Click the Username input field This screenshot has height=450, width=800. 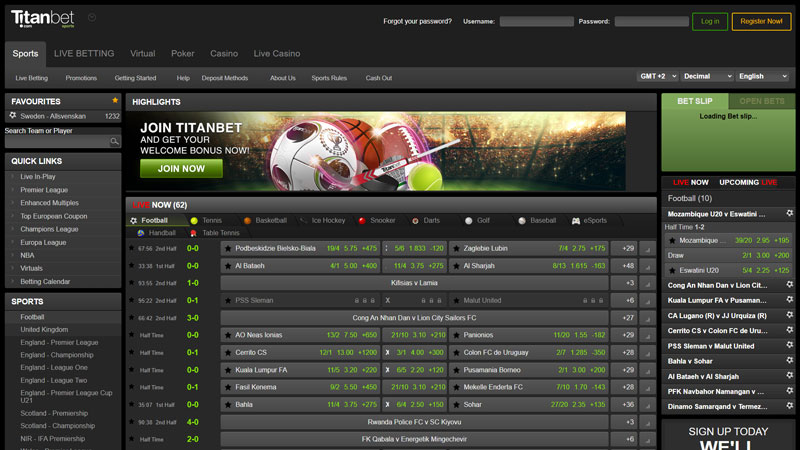click(536, 21)
